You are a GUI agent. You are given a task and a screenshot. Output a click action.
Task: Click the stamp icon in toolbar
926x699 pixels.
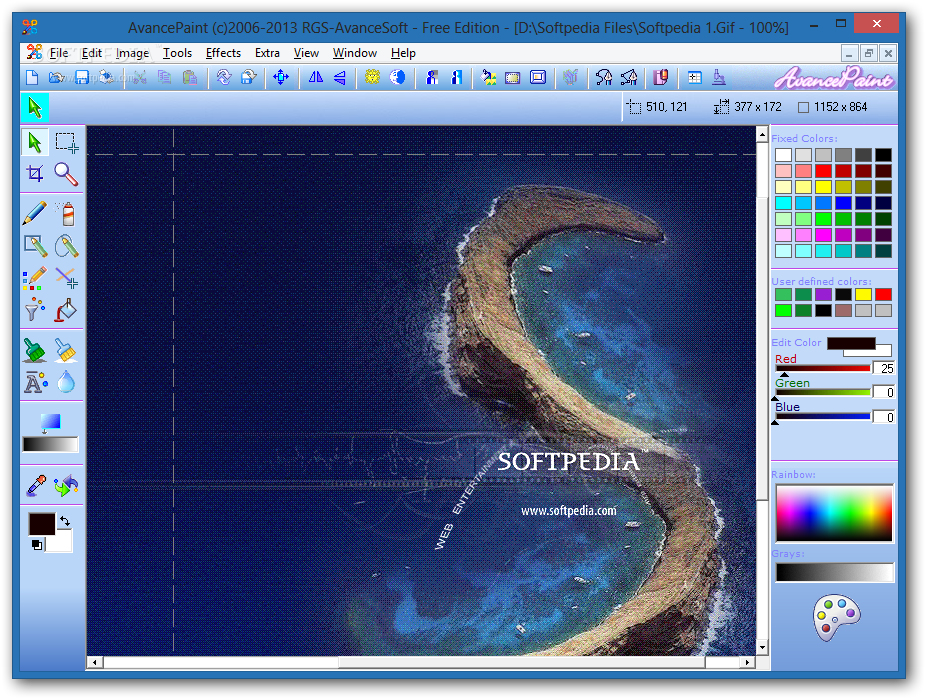[x=719, y=77]
